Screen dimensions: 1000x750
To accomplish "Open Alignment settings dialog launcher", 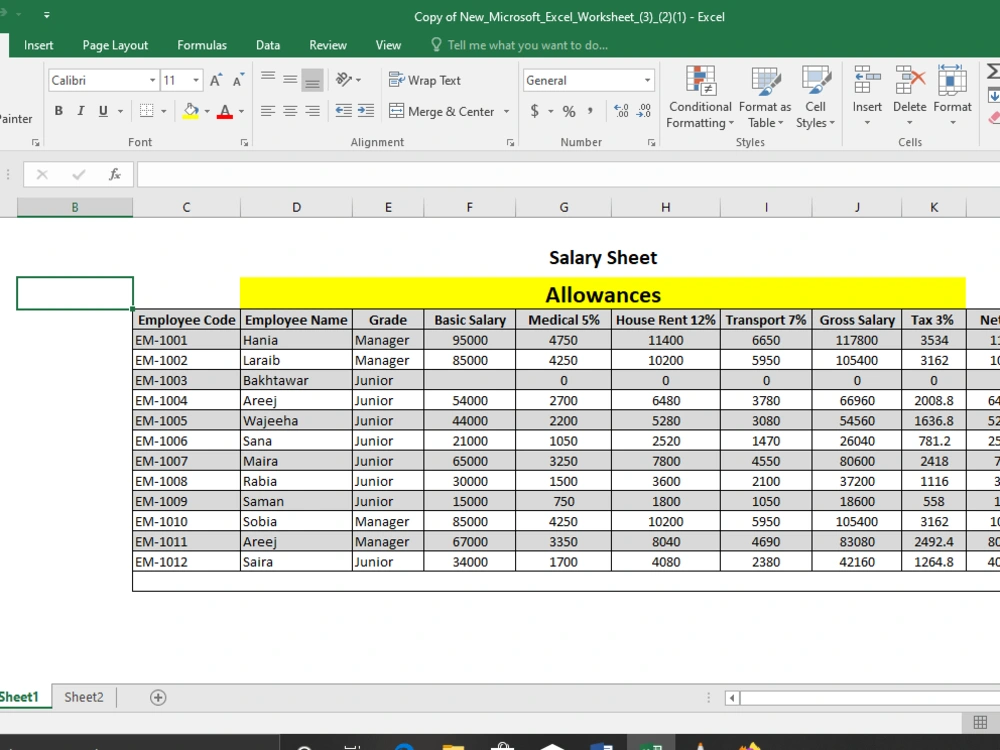I will coord(510,143).
